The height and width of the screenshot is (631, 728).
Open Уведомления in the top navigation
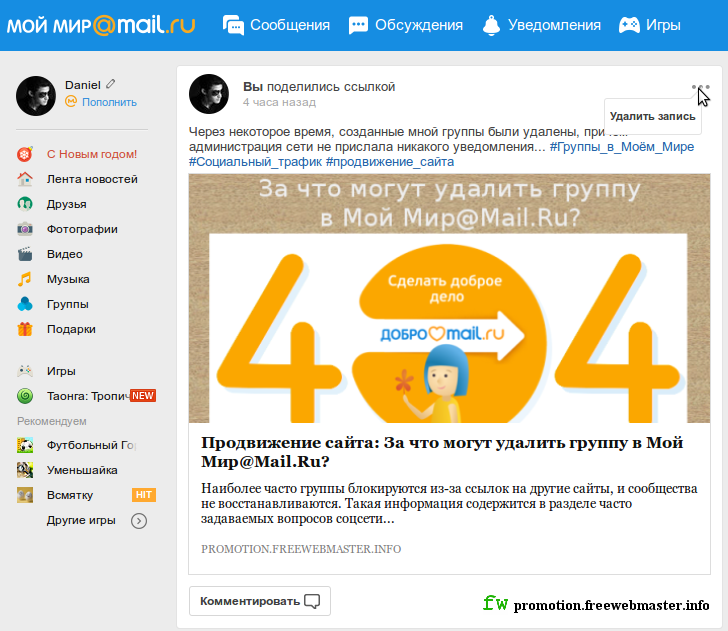tap(554, 25)
